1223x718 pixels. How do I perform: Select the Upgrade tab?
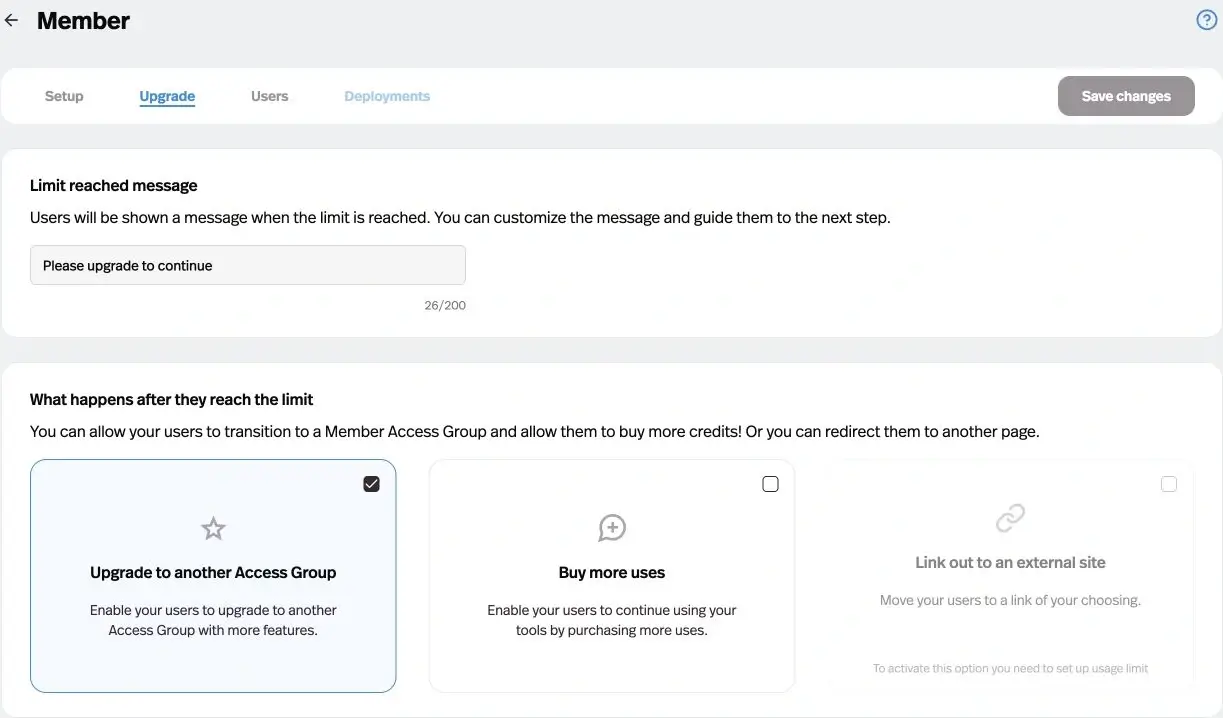pos(167,96)
